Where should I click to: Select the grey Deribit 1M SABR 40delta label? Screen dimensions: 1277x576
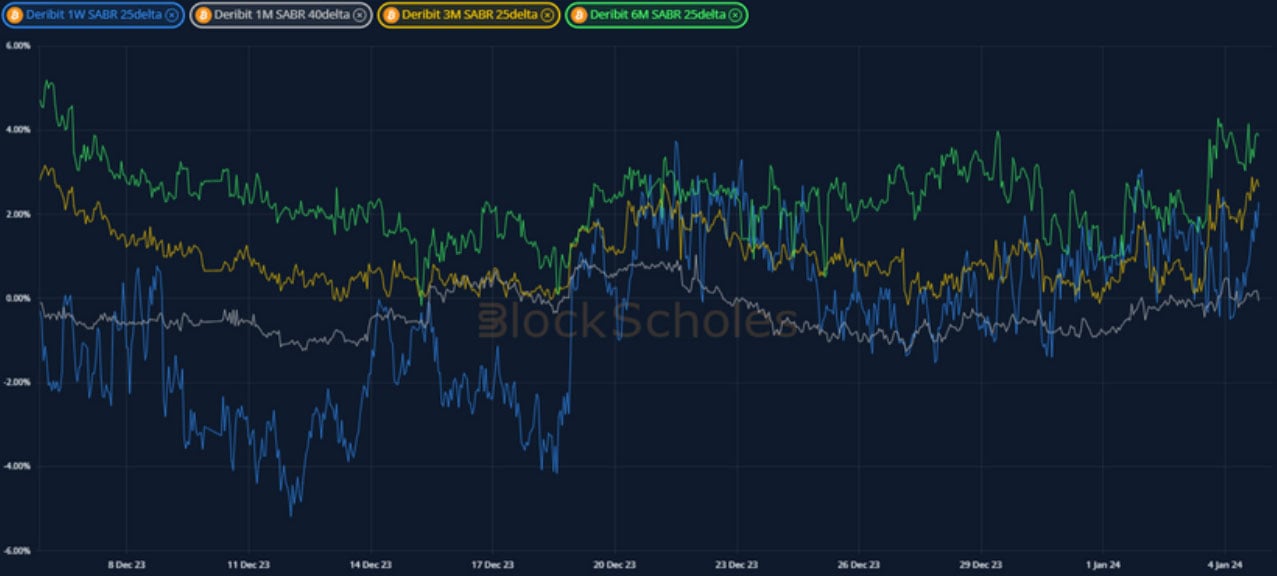click(281, 15)
